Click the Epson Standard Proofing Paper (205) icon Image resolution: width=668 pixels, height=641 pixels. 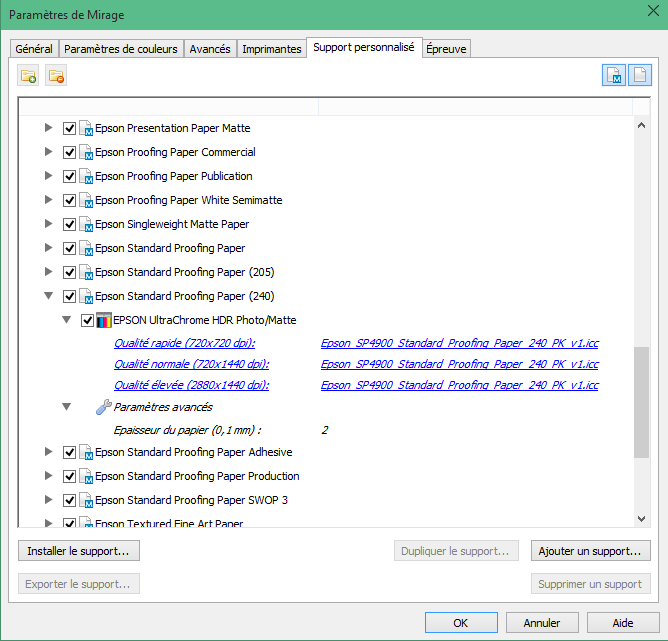86,272
